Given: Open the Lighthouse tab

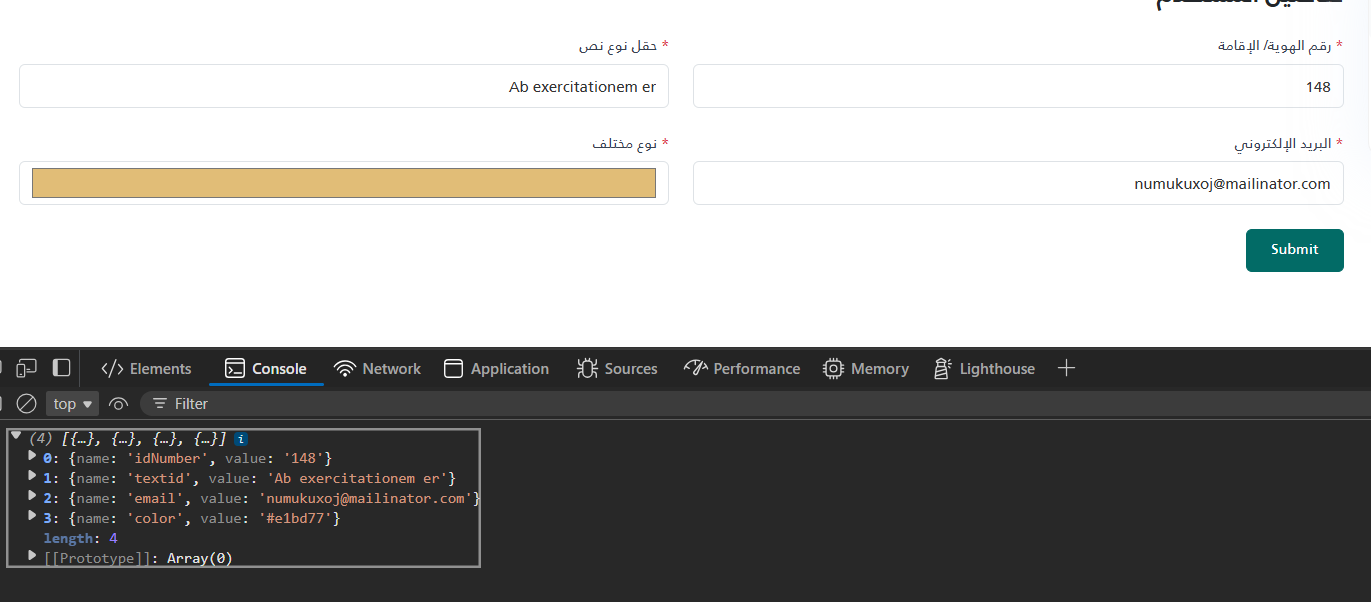Looking at the screenshot, I should [x=984, y=368].
